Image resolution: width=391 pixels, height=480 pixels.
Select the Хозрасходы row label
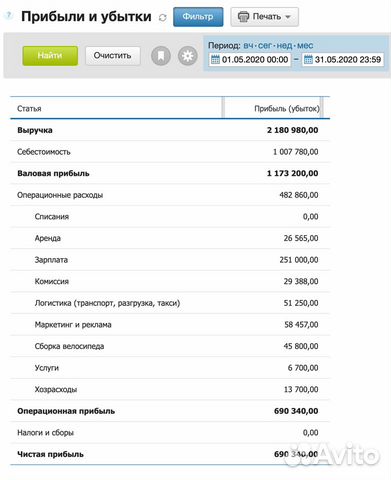click(x=56, y=390)
